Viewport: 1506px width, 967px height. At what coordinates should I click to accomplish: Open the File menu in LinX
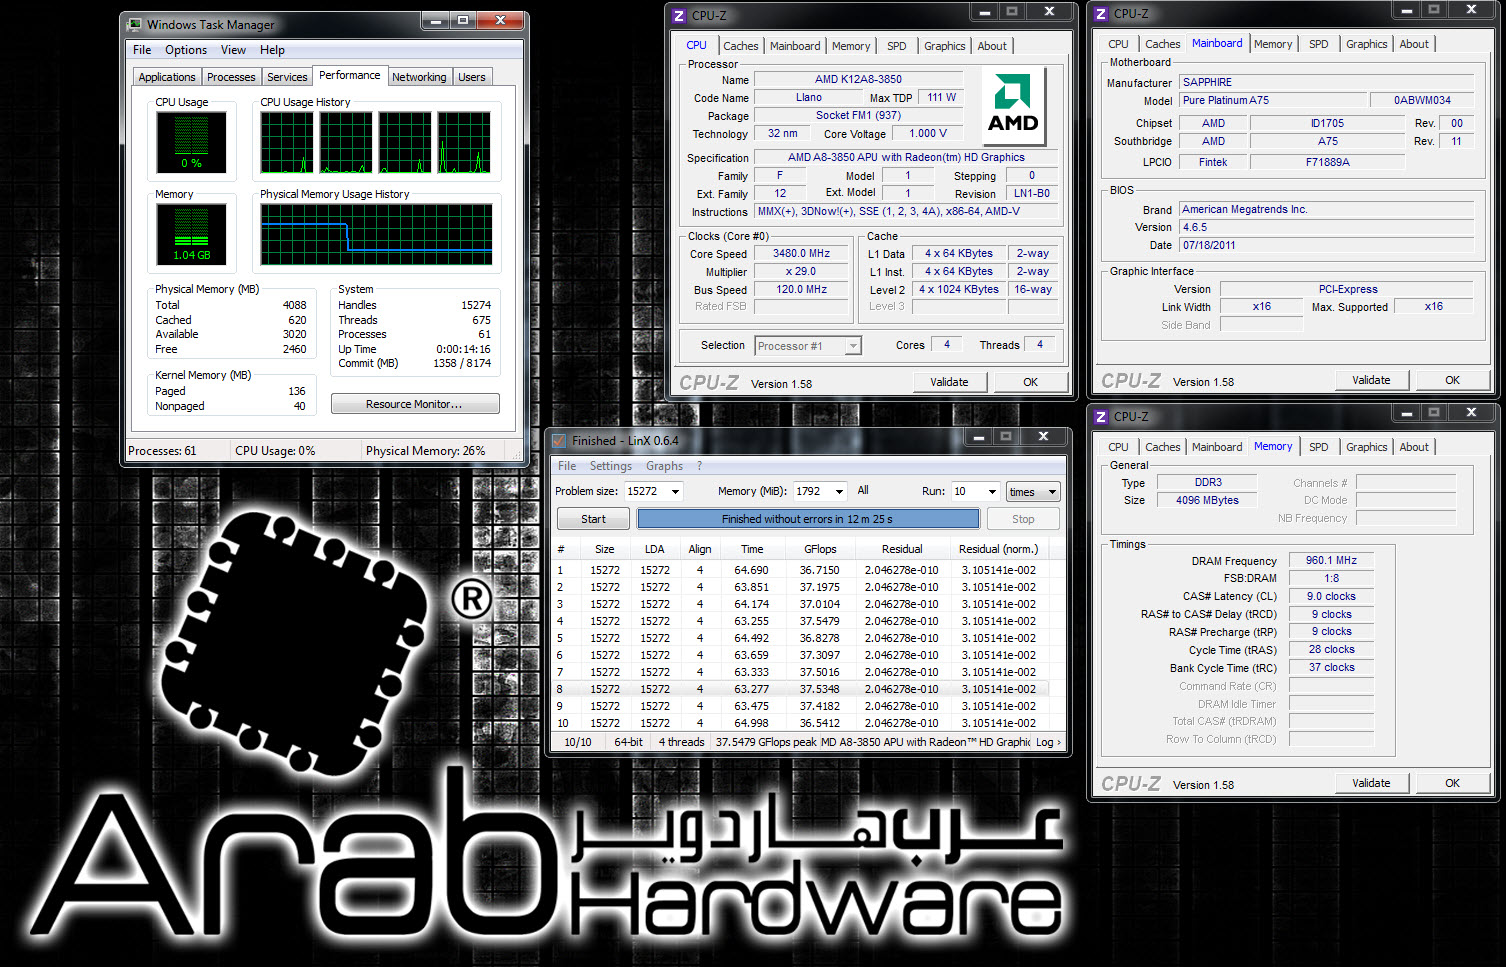coord(567,466)
